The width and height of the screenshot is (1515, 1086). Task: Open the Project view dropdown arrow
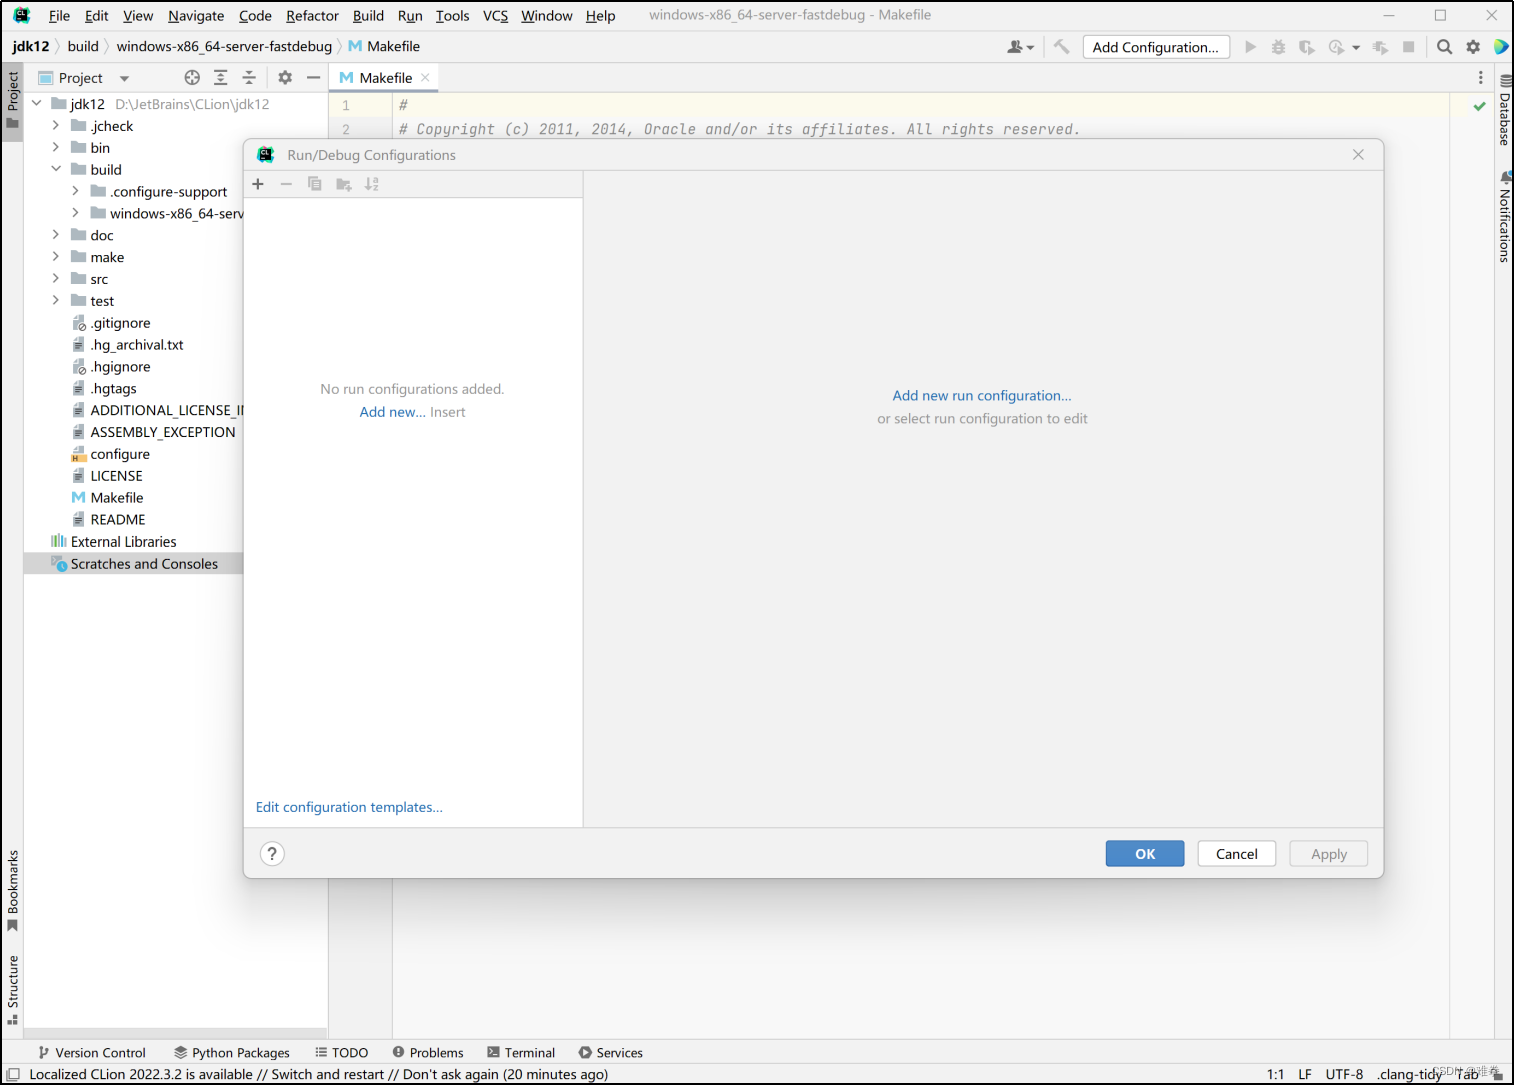(x=124, y=79)
